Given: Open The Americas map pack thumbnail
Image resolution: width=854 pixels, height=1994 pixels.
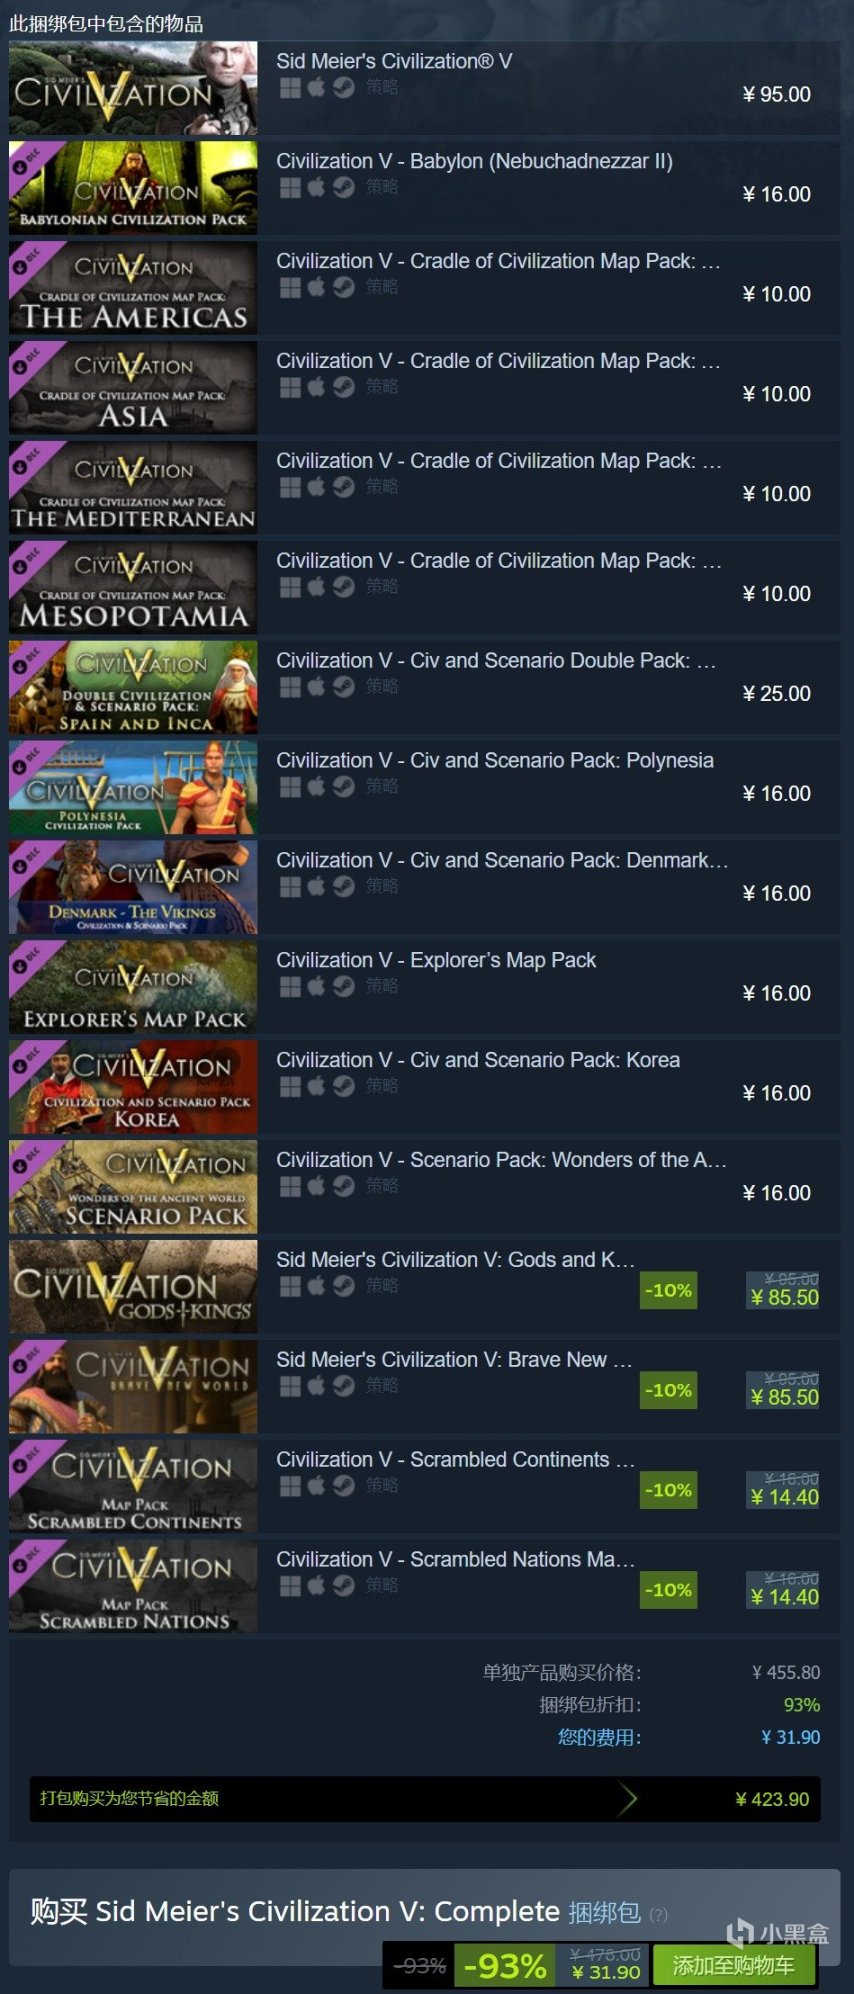Looking at the screenshot, I should 133,288.
